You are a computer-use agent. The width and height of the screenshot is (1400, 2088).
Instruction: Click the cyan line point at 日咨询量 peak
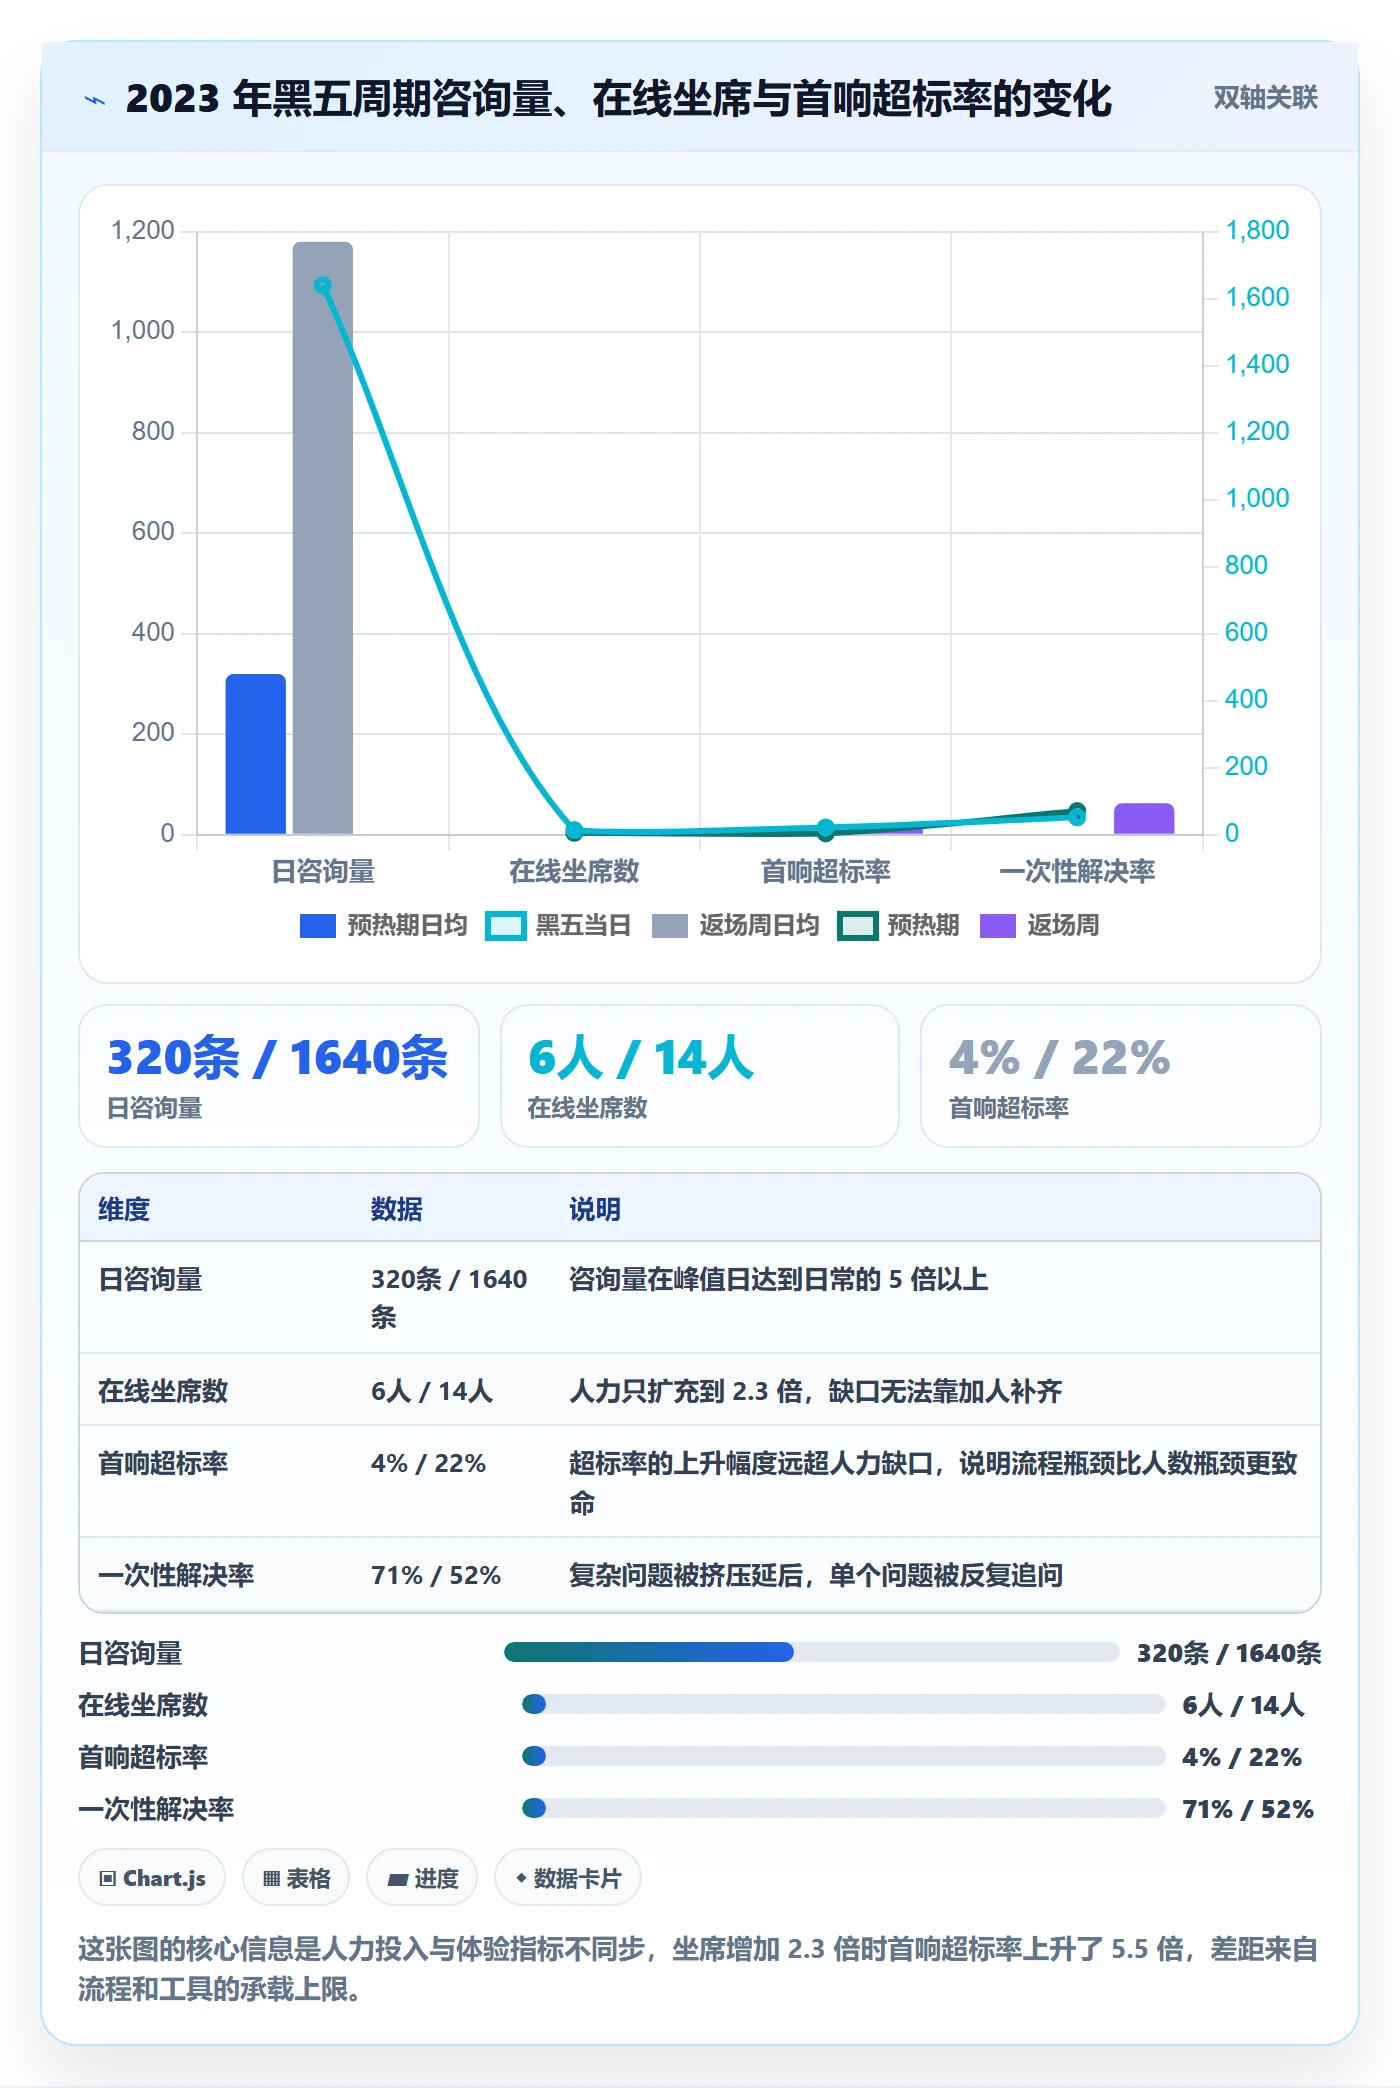pyautogui.click(x=322, y=285)
